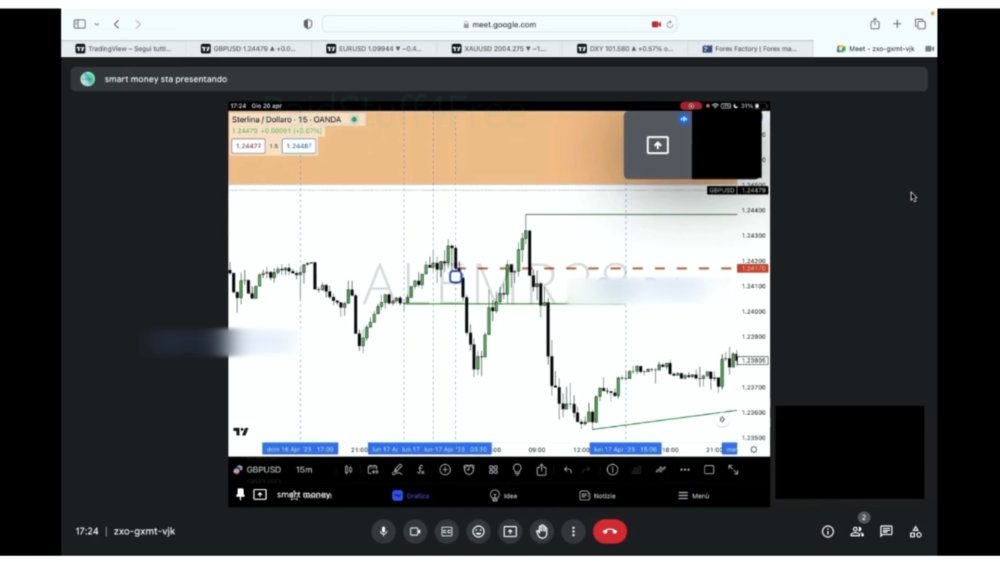Open more options three-dot menu
Viewport: 1000px width, 562px height.
573,531
